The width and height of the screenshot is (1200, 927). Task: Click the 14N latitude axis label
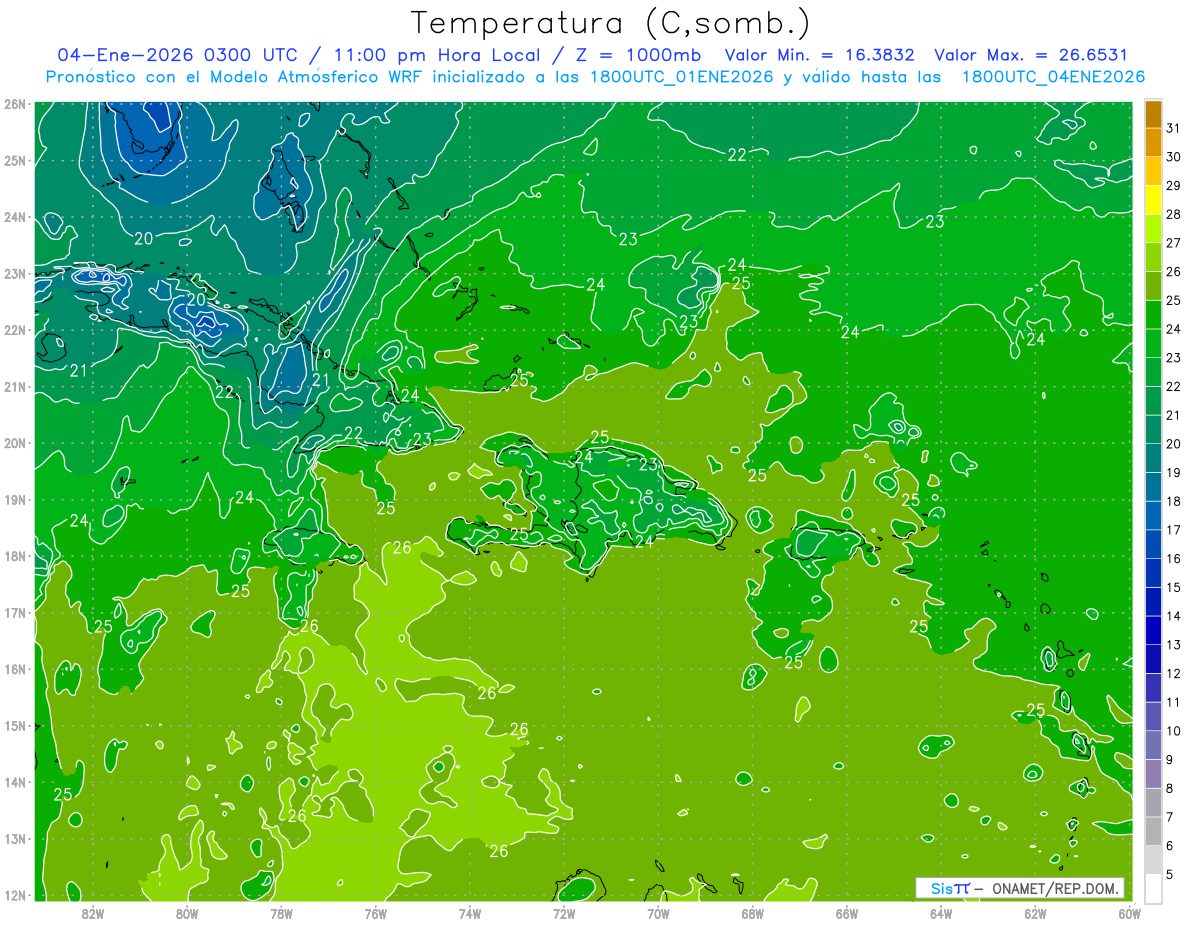click(x=15, y=782)
